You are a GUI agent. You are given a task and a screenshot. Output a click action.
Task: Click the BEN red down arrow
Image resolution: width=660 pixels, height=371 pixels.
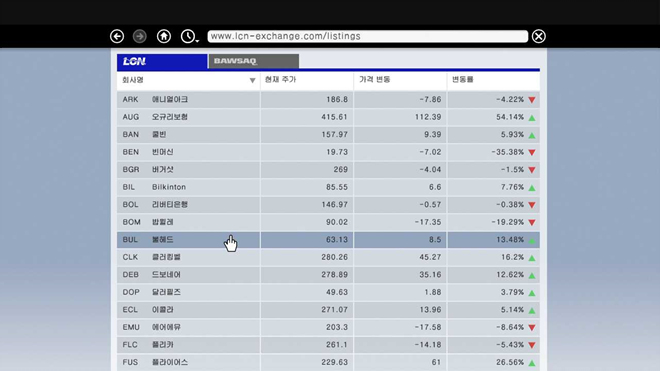point(532,152)
